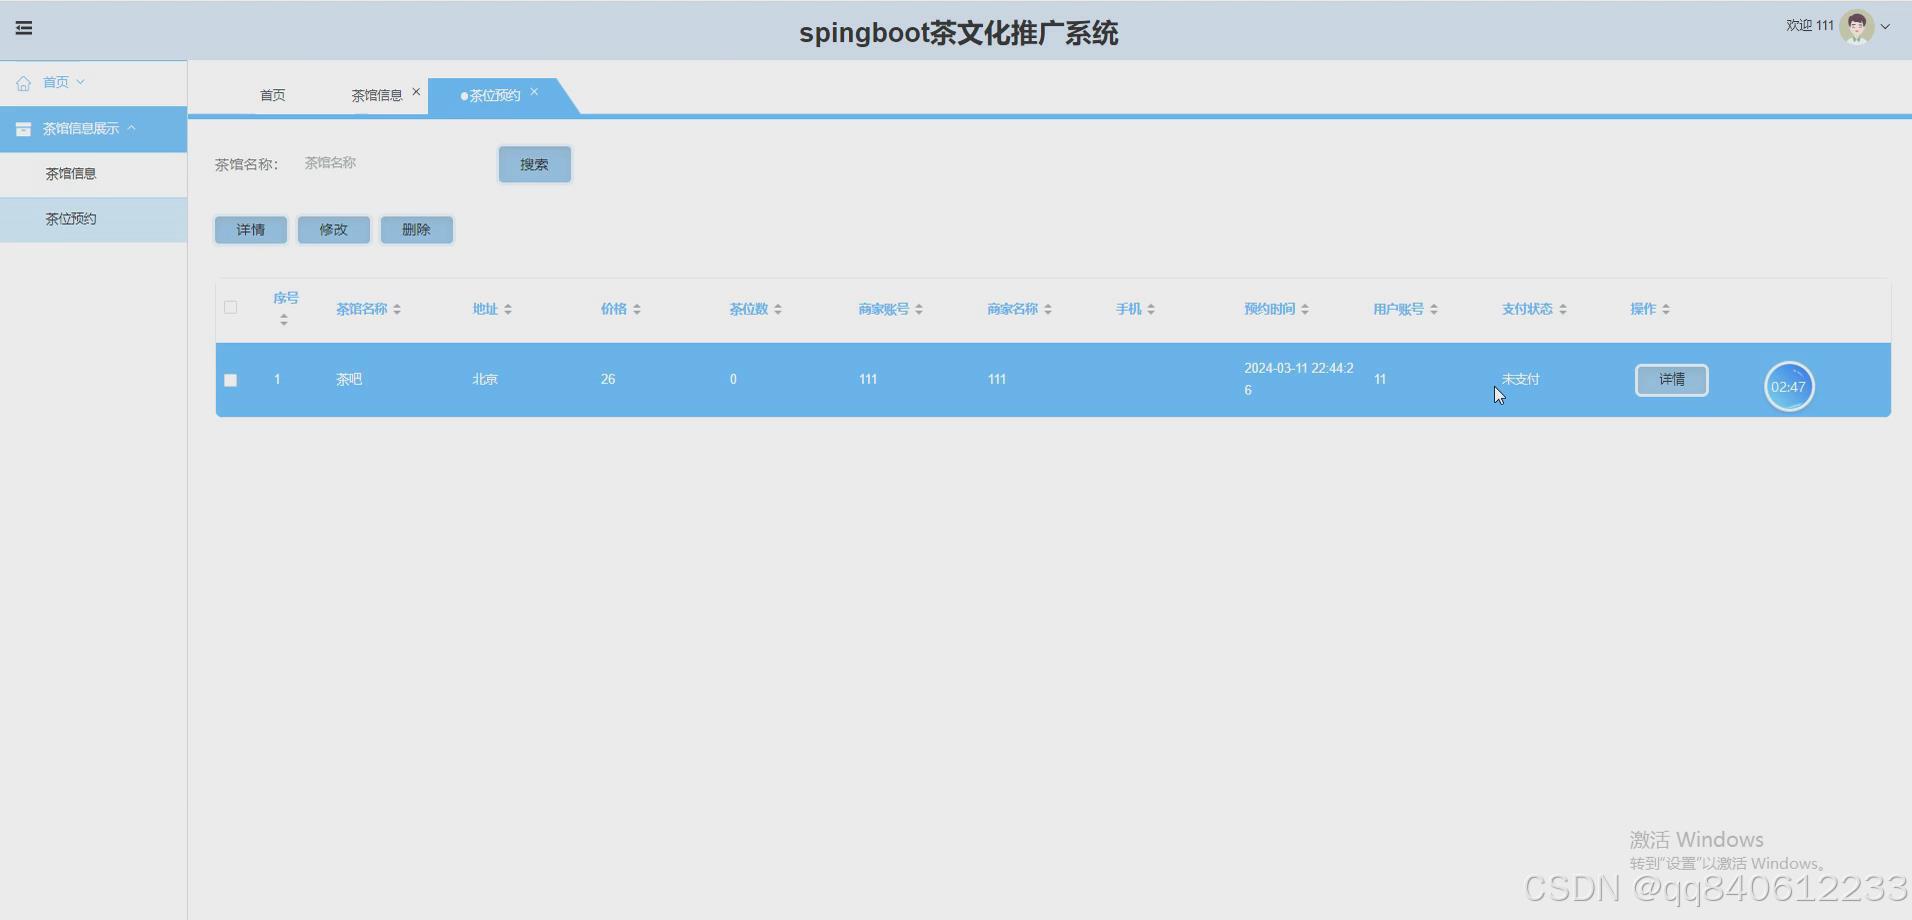Image resolution: width=1912 pixels, height=920 pixels.
Task: Check the select-all checkbox in the table header
Action: [x=231, y=308]
